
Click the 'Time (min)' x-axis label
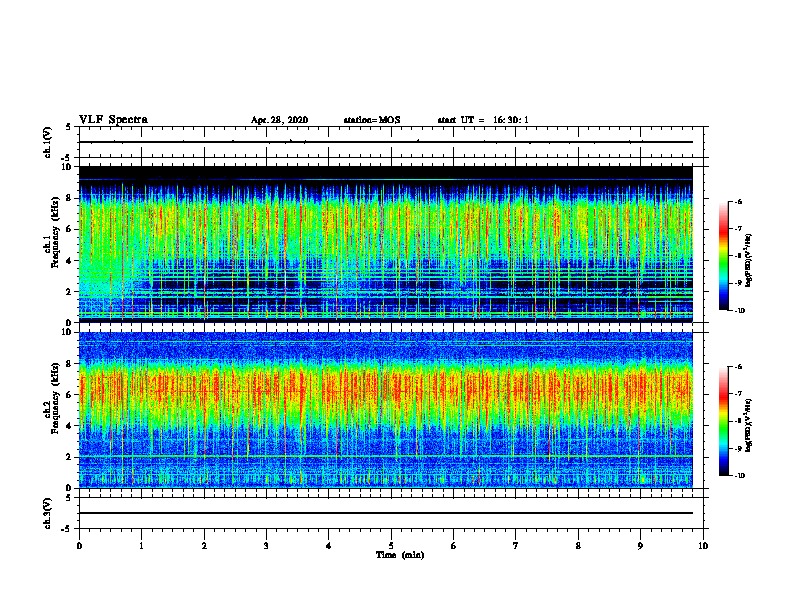(x=400, y=555)
